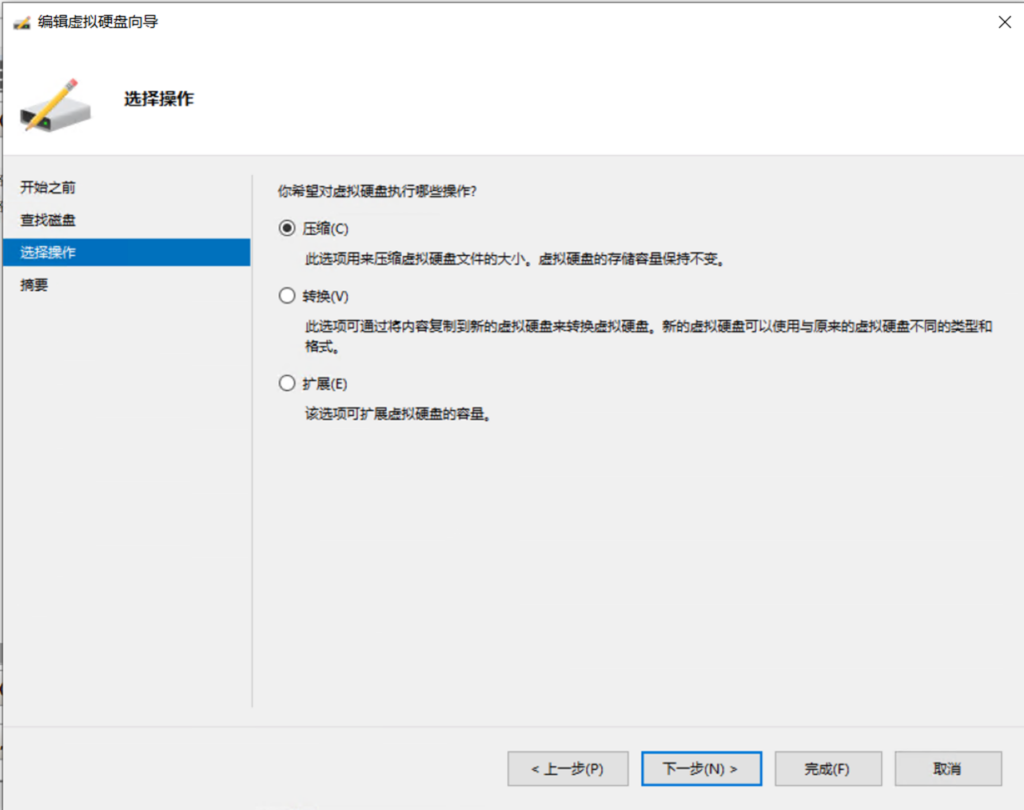This screenshot has height=810, width=1024.
Task: Click the 完成(F) finish button
Action: tap(828, 769)
